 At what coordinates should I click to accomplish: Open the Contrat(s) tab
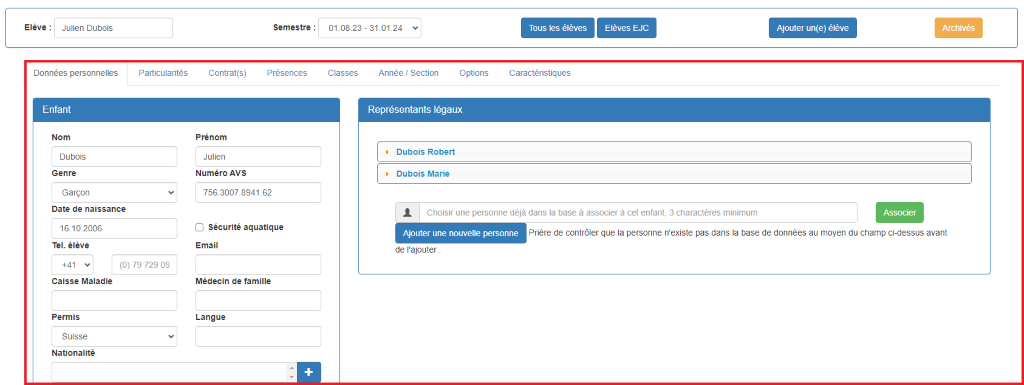(227, 73)
